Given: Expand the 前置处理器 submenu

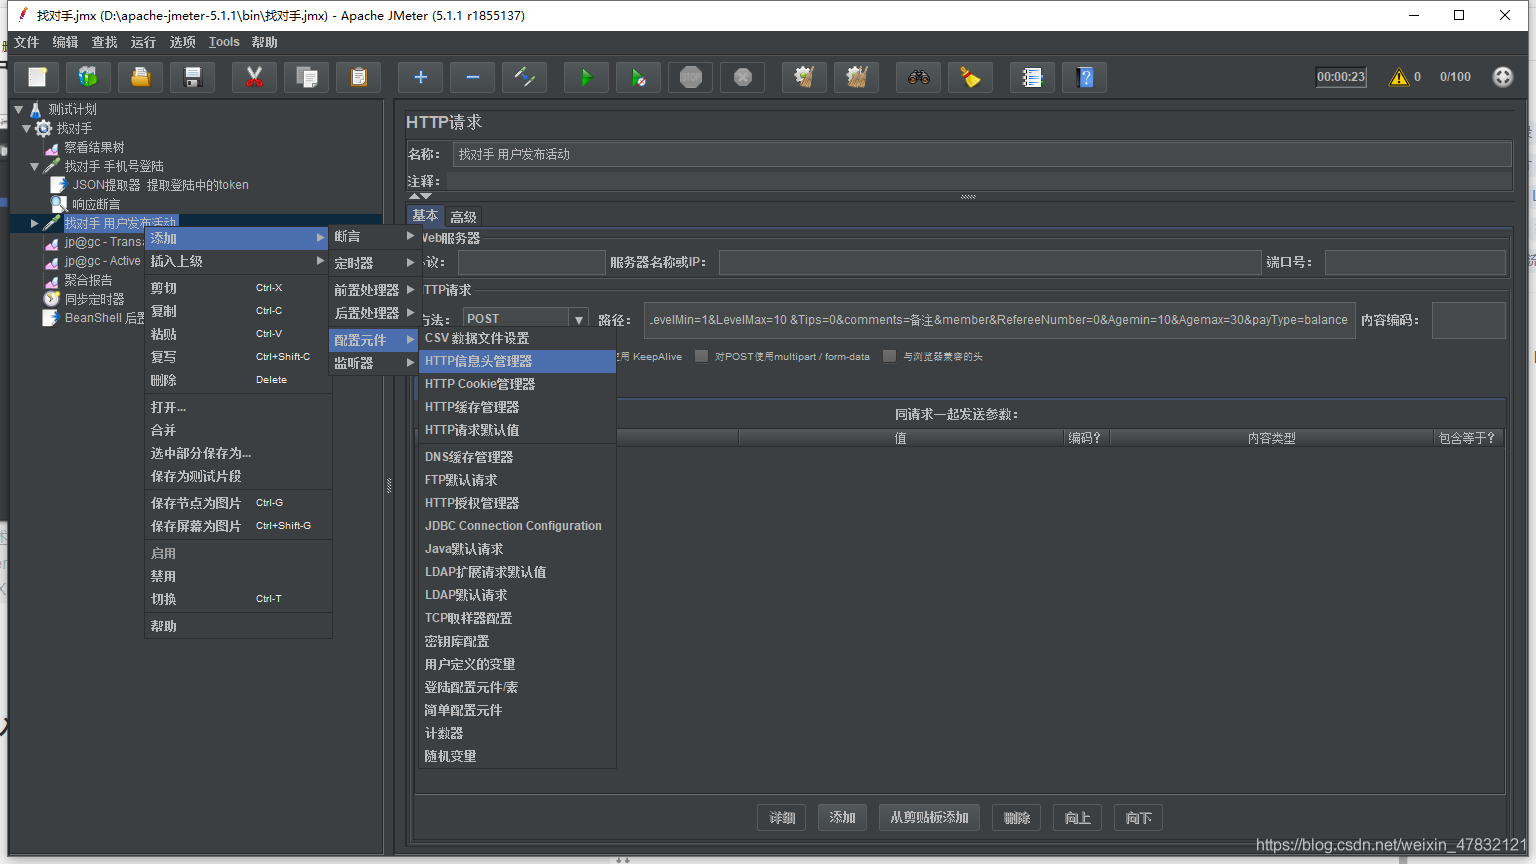Looking at the screenshot, I should click(374, 290).
